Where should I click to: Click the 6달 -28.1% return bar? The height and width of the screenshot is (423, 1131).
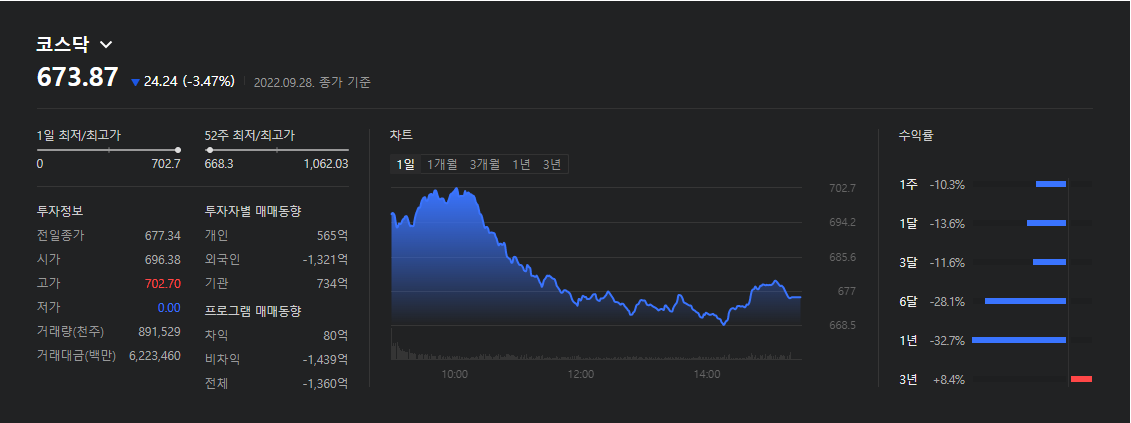pos(1026,301)
